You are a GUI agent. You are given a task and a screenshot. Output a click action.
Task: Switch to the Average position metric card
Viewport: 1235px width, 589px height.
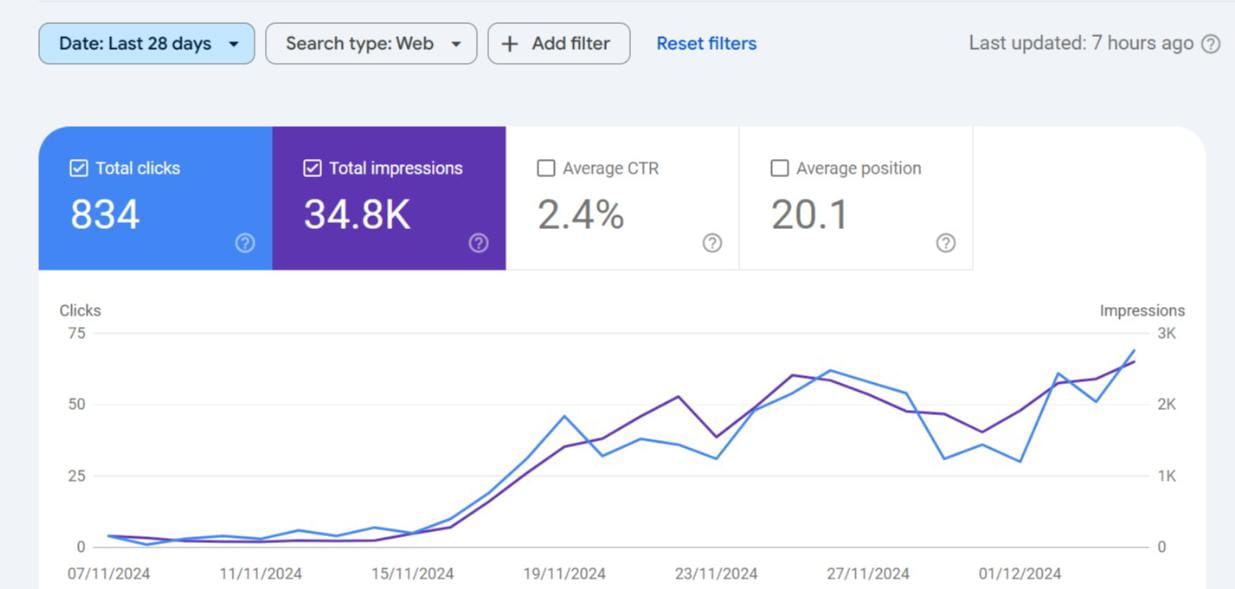click(x=855, y=198)
